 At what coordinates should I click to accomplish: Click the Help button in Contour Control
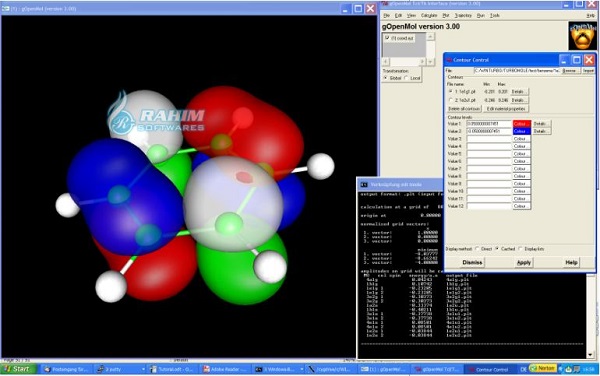click(x=571, y=262)
